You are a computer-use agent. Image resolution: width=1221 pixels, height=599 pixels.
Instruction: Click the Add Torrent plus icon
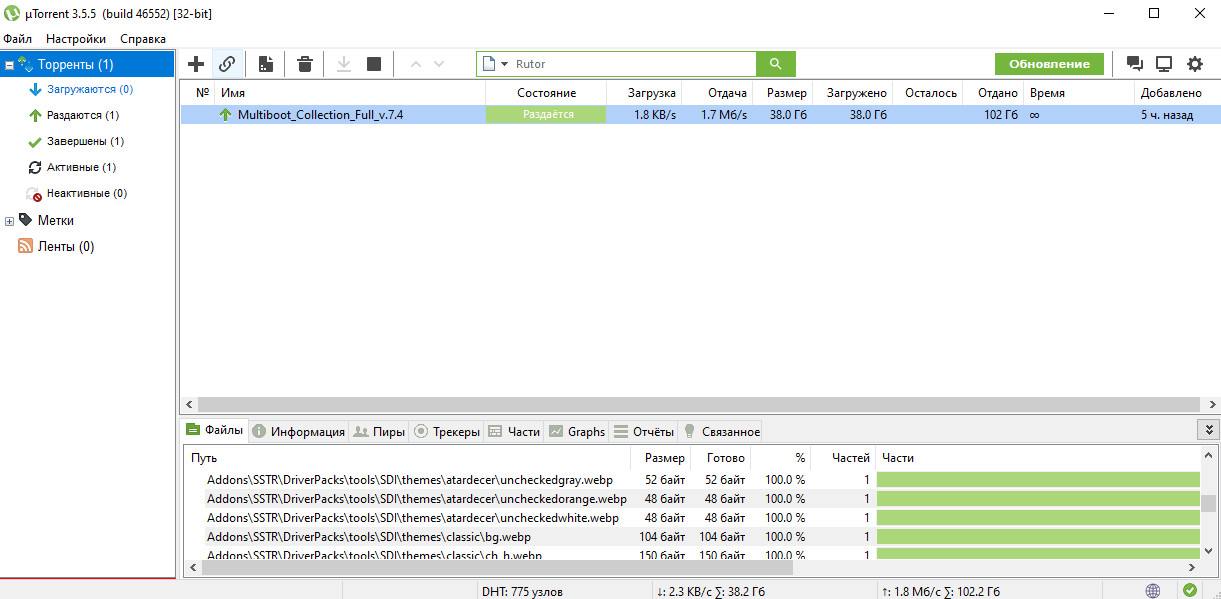click(x=196, y=64)
